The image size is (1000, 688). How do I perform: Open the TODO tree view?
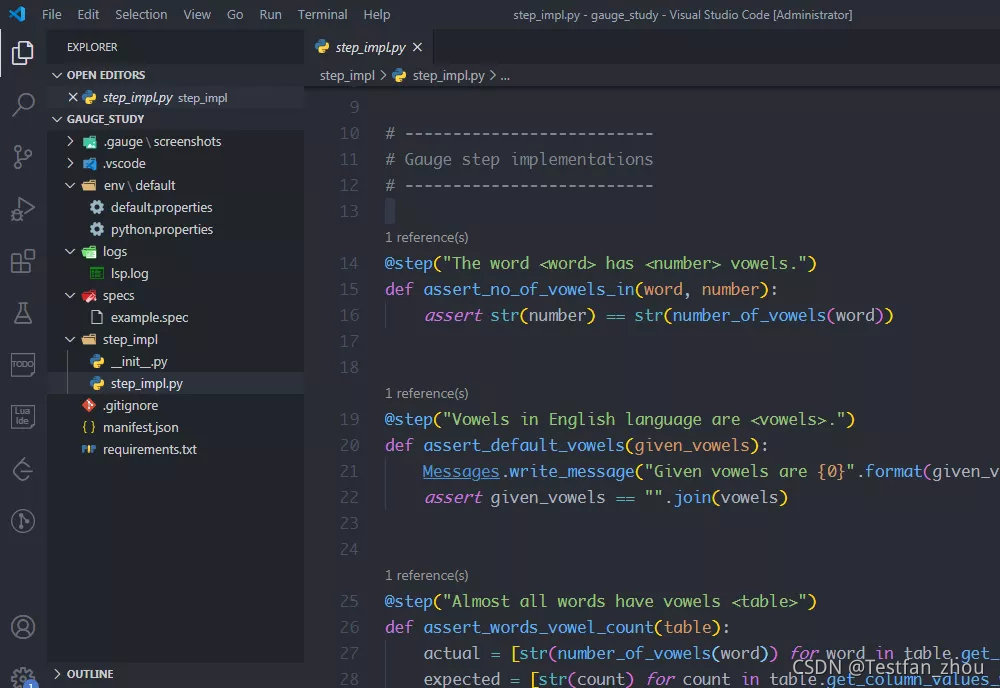[x=22, y=365]
